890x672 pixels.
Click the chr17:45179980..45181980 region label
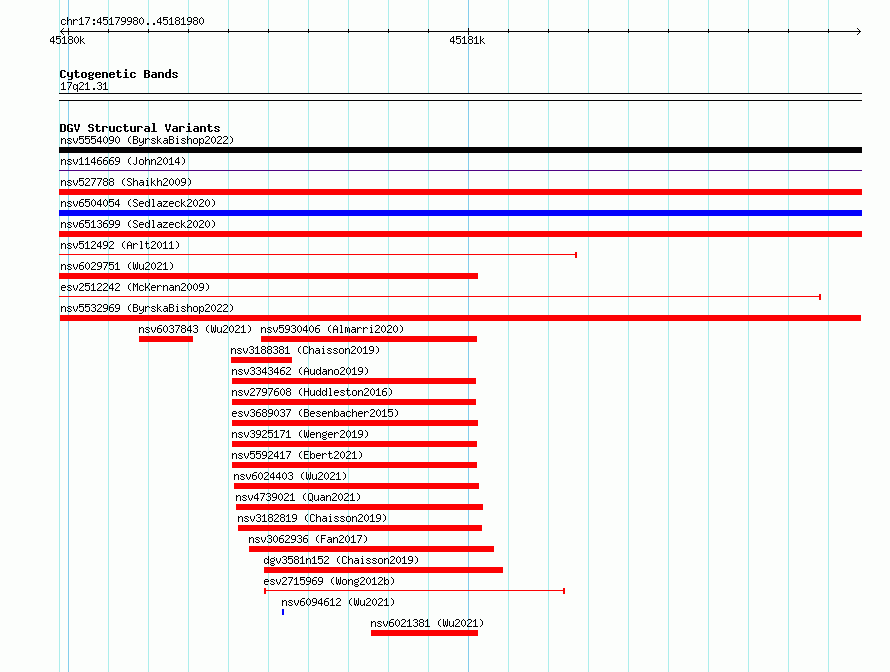(x=132, y=21)
